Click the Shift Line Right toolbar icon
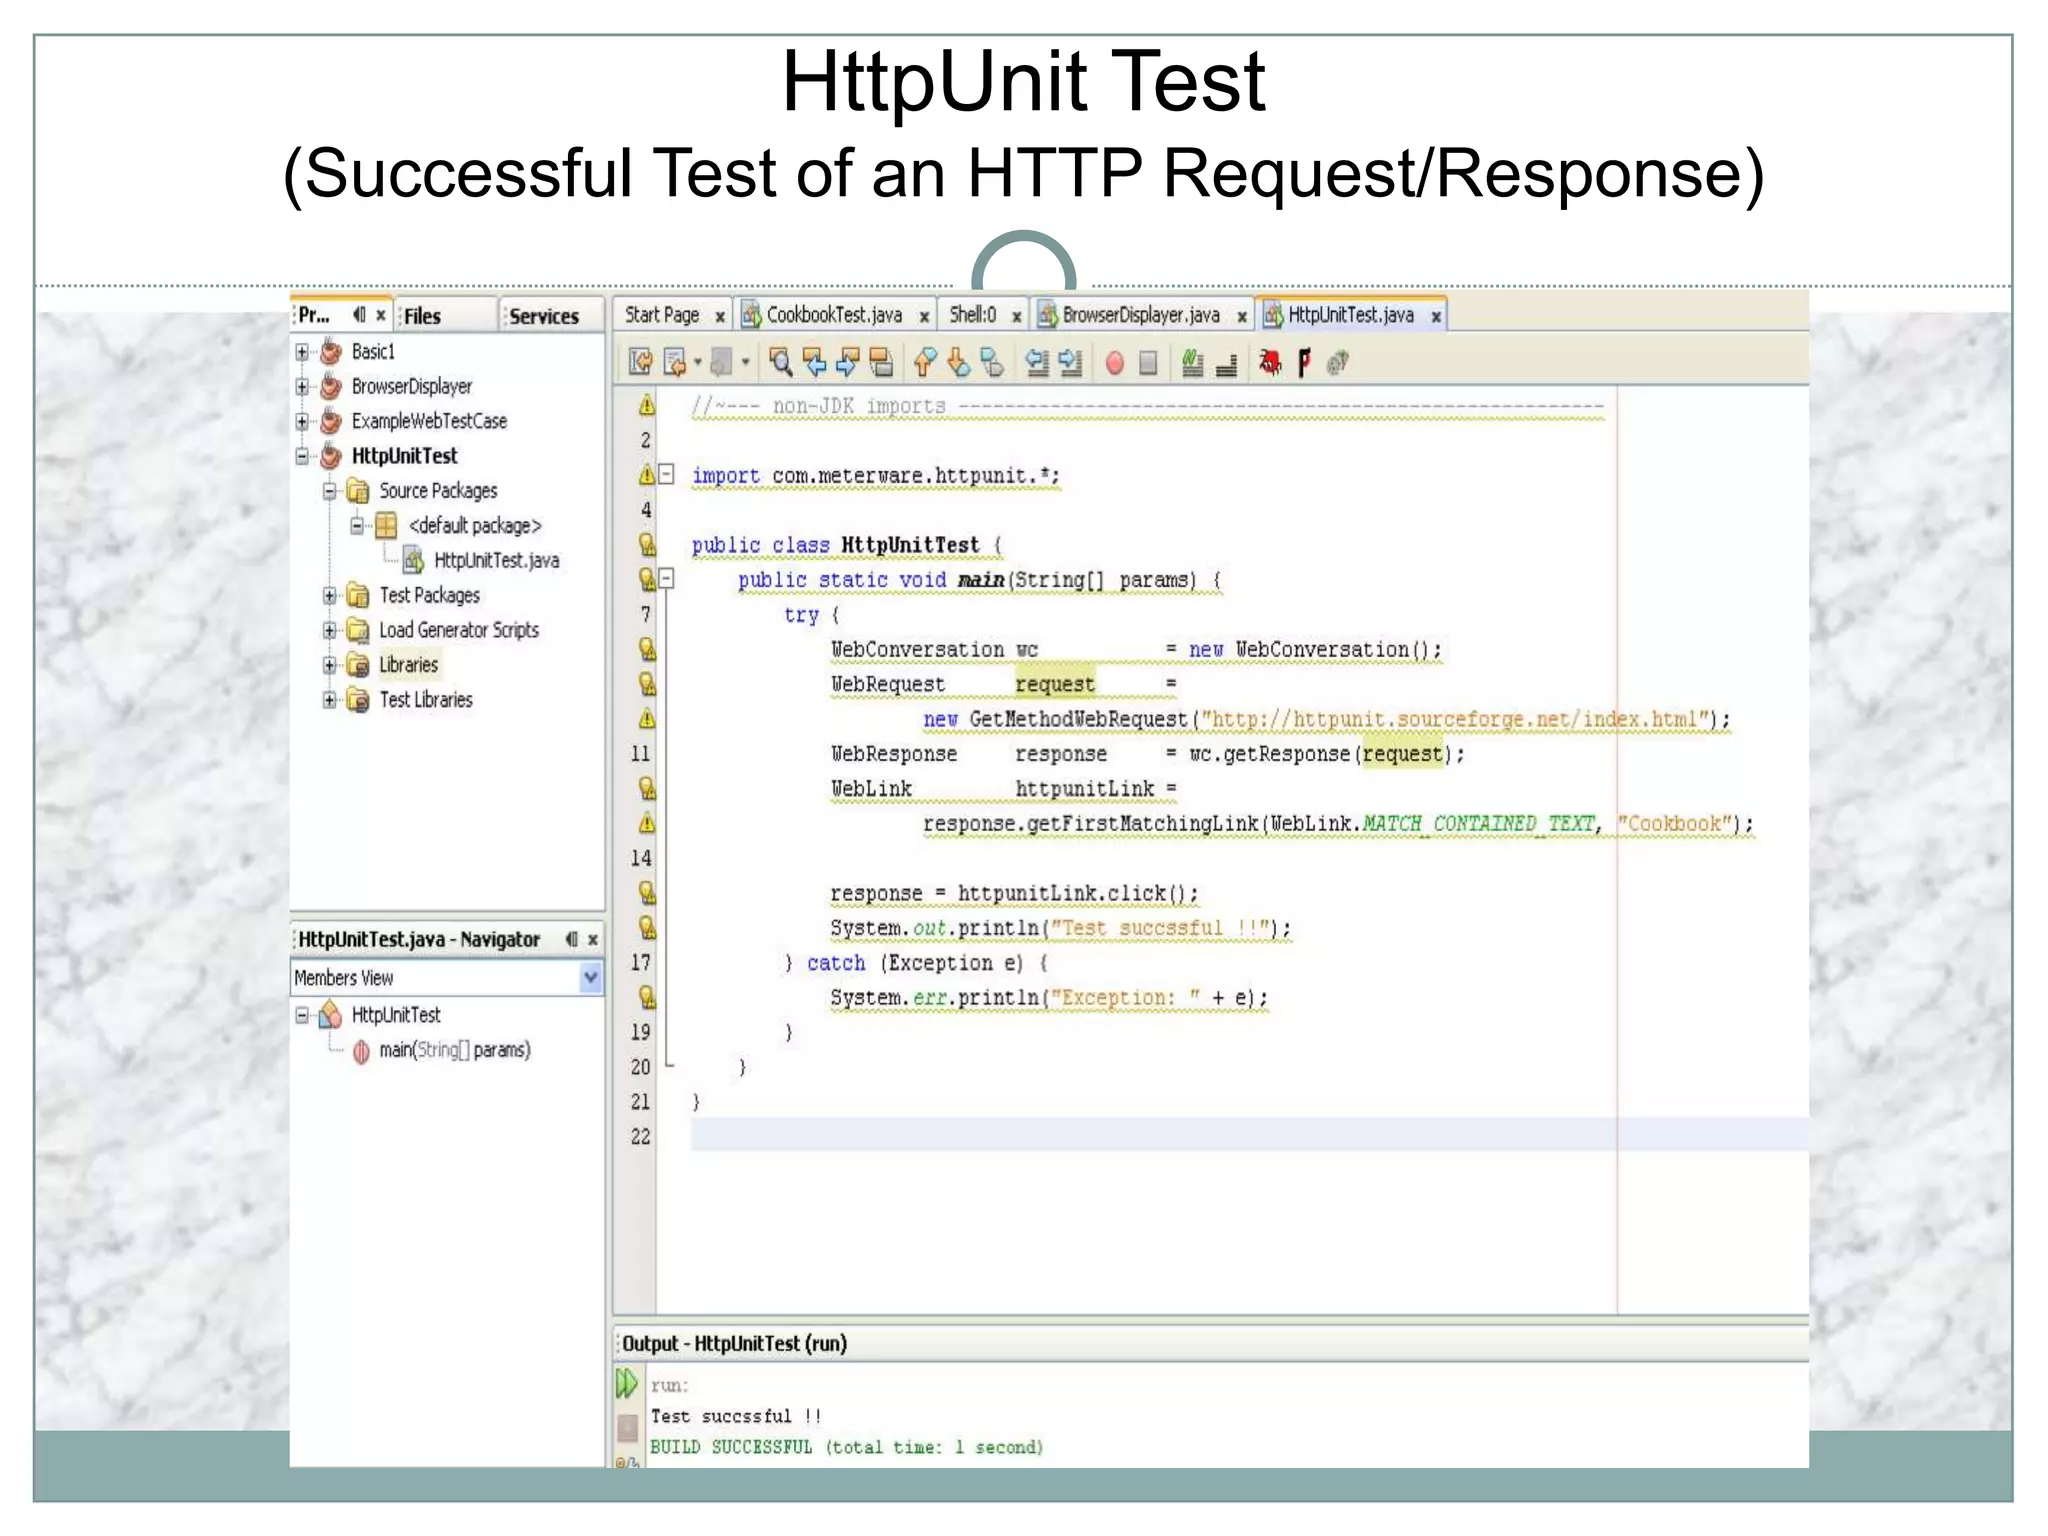Image resolution: width=2048 pixels, height=1536 pixels. (x=1070, y=363)
